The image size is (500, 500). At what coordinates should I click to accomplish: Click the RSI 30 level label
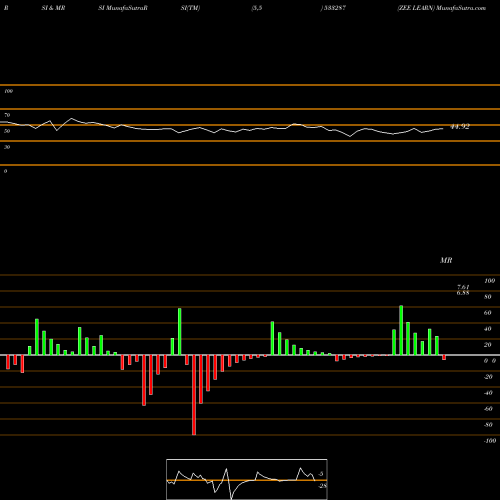click(x=7, y=147)
